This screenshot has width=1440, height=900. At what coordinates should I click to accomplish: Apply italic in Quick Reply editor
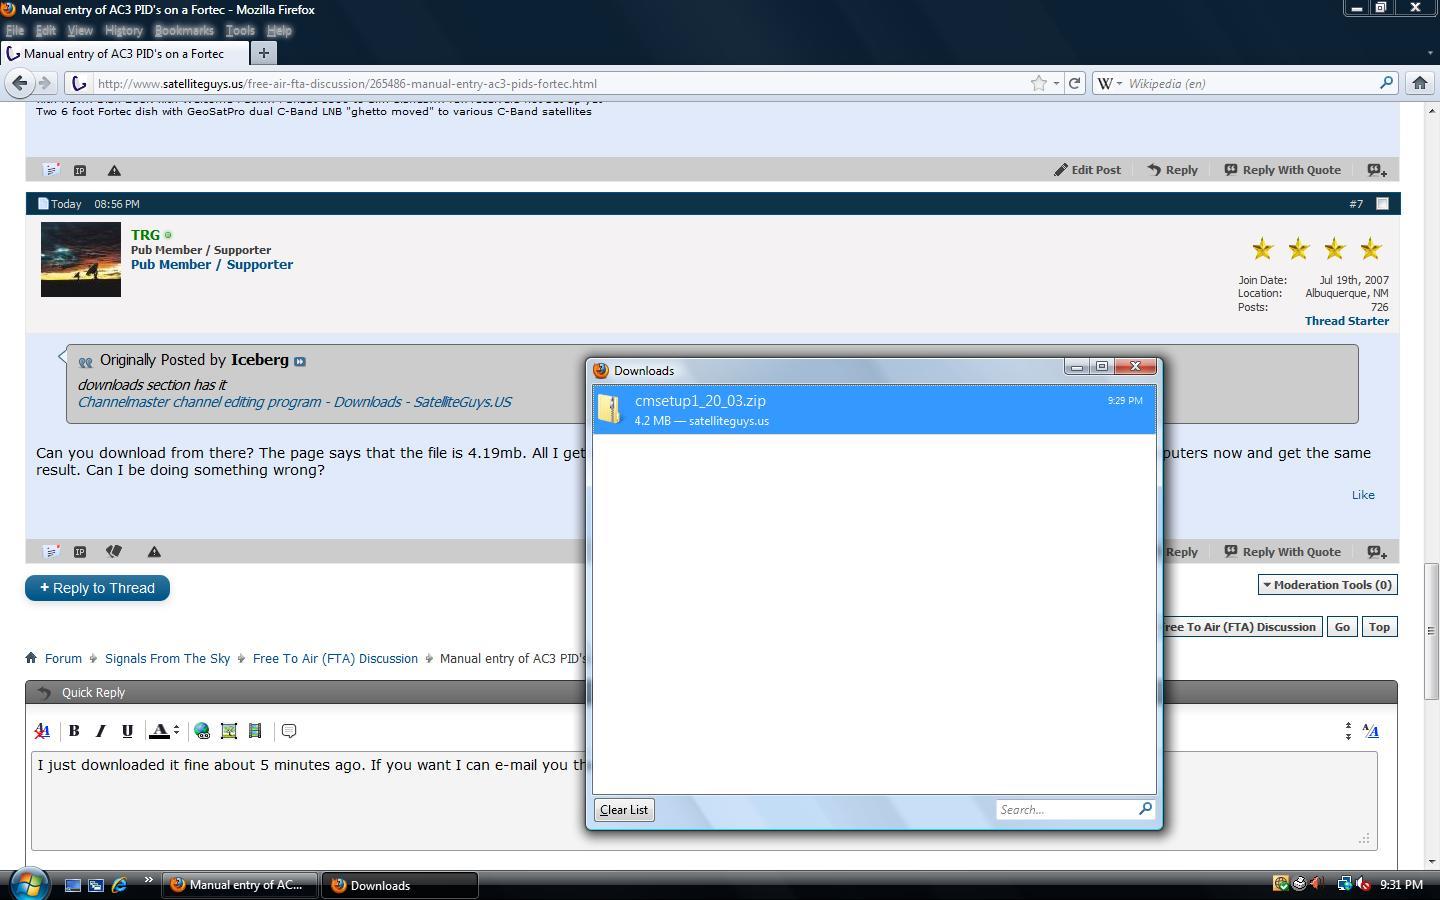pos(100,731)
